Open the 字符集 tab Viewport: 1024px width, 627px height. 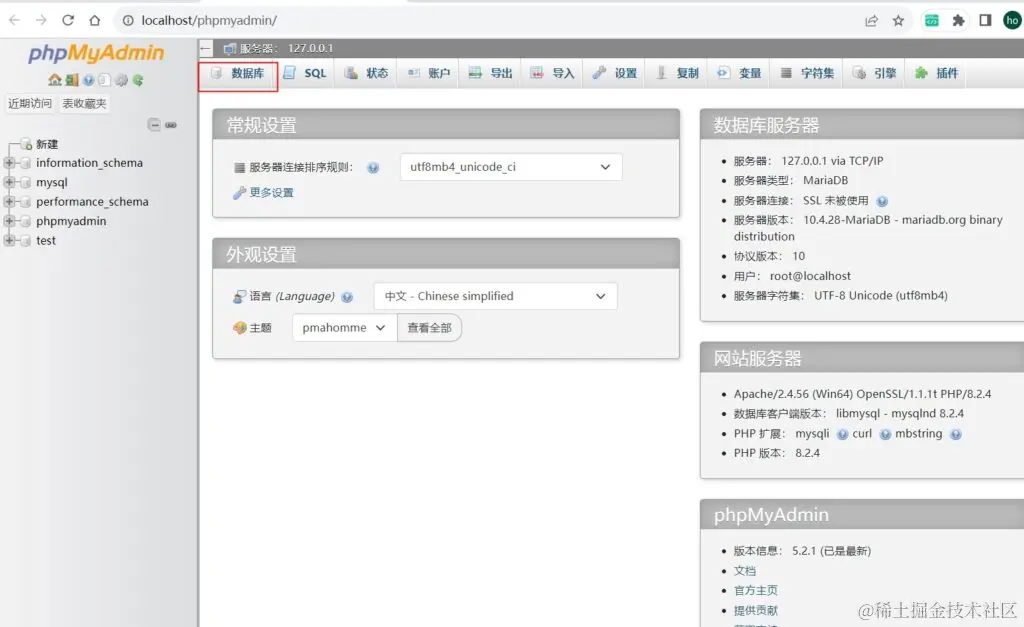[x=807, y=73]
